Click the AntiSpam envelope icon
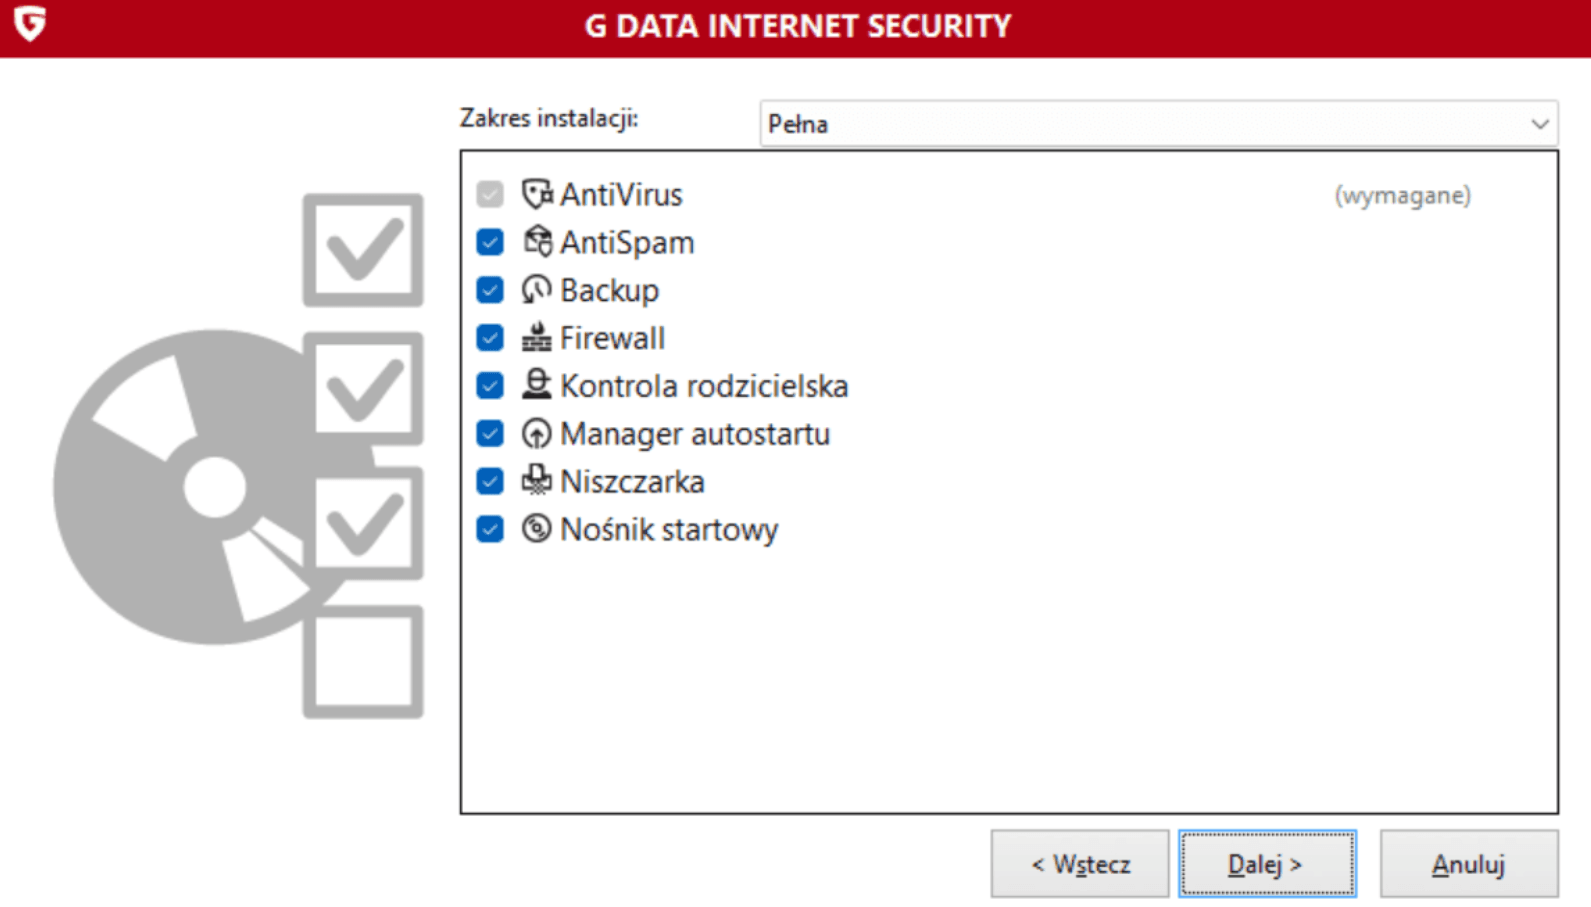The image size is (1591, 907). [x=537, y=242]
